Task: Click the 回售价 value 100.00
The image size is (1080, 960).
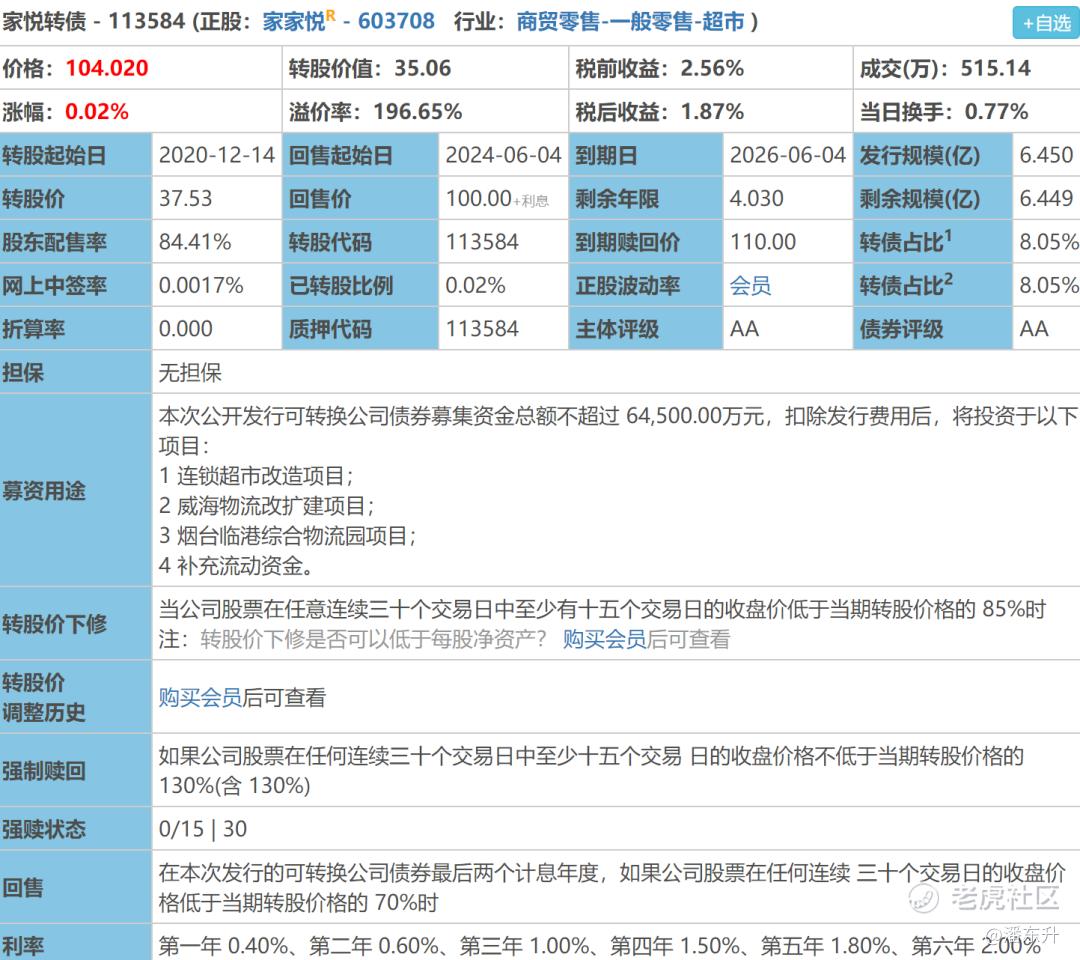Action: point(479,198)
